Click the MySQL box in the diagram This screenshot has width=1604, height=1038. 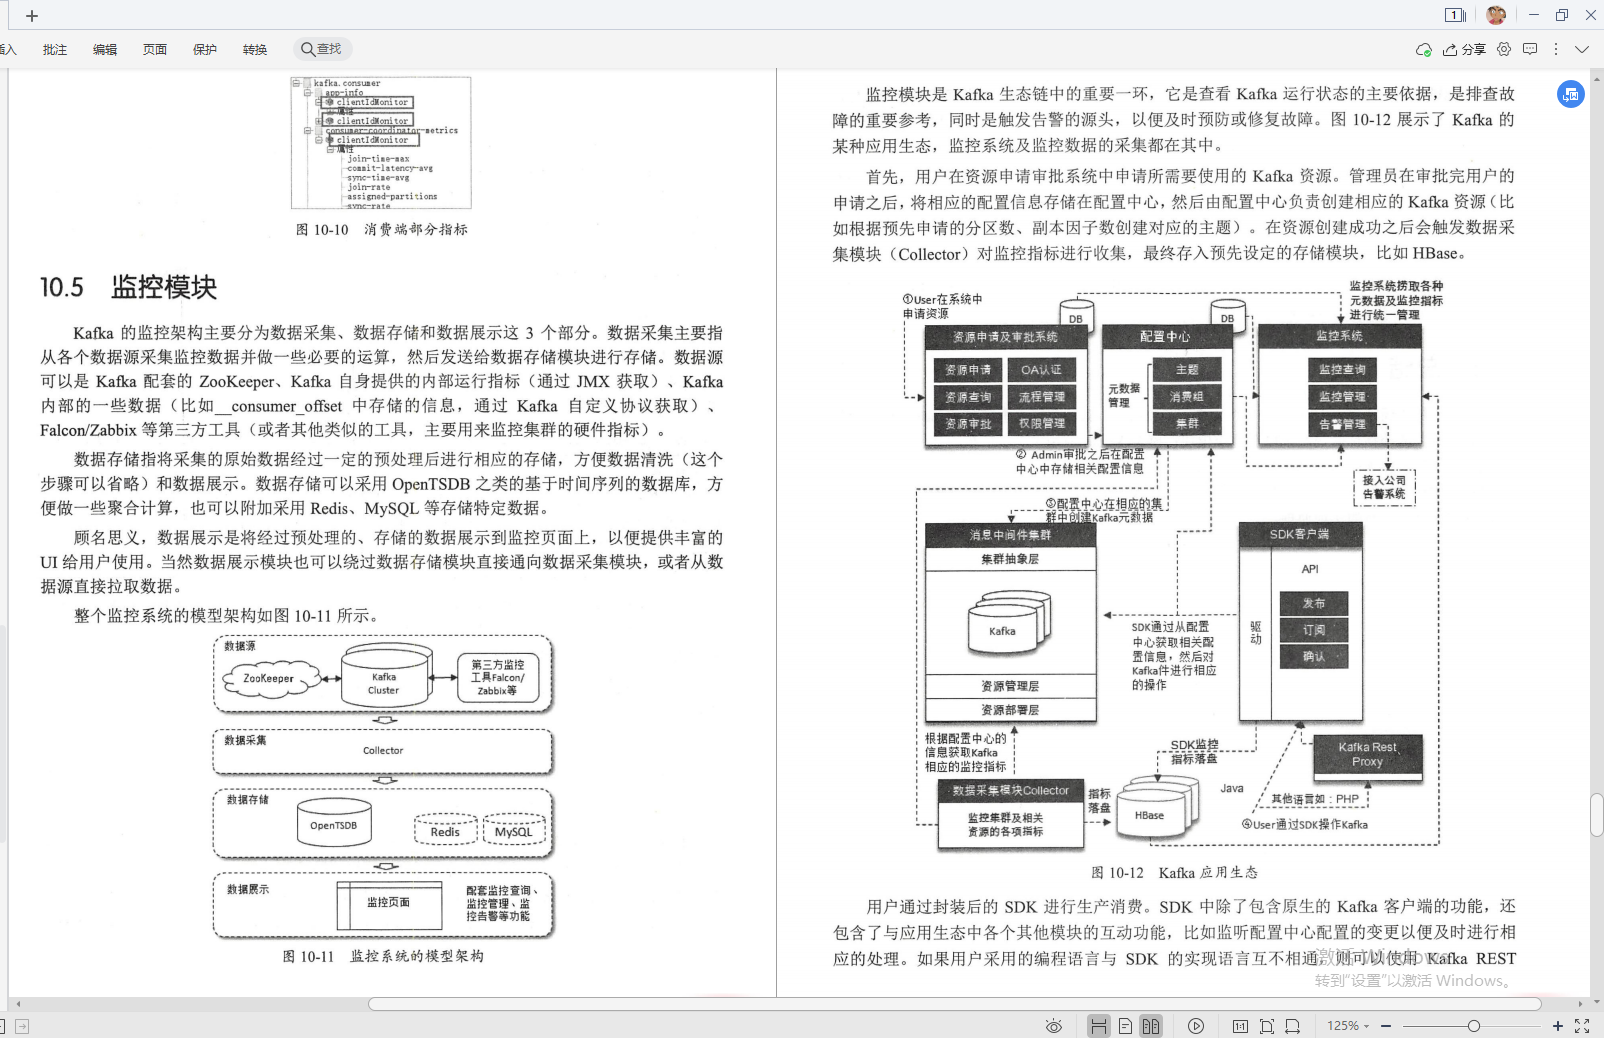pyautogui.click(x=514, y=831)
